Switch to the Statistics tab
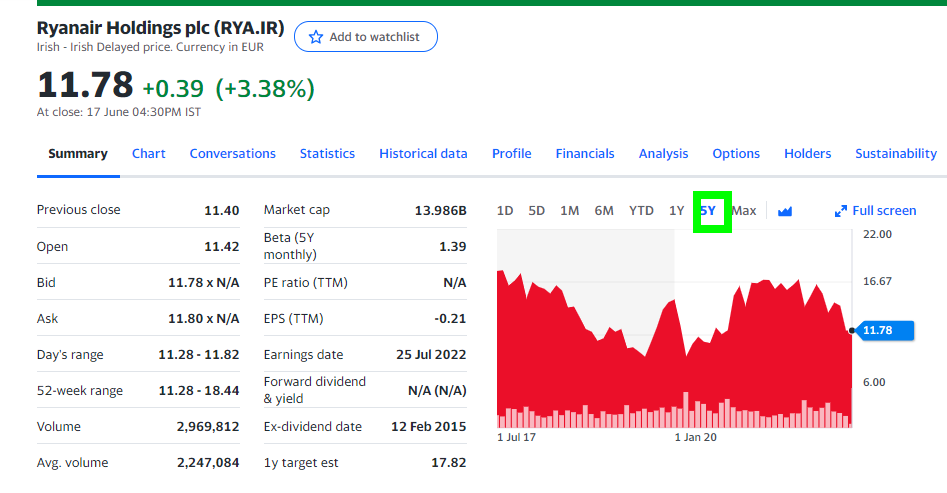947x493 pixels. [327, 153]
